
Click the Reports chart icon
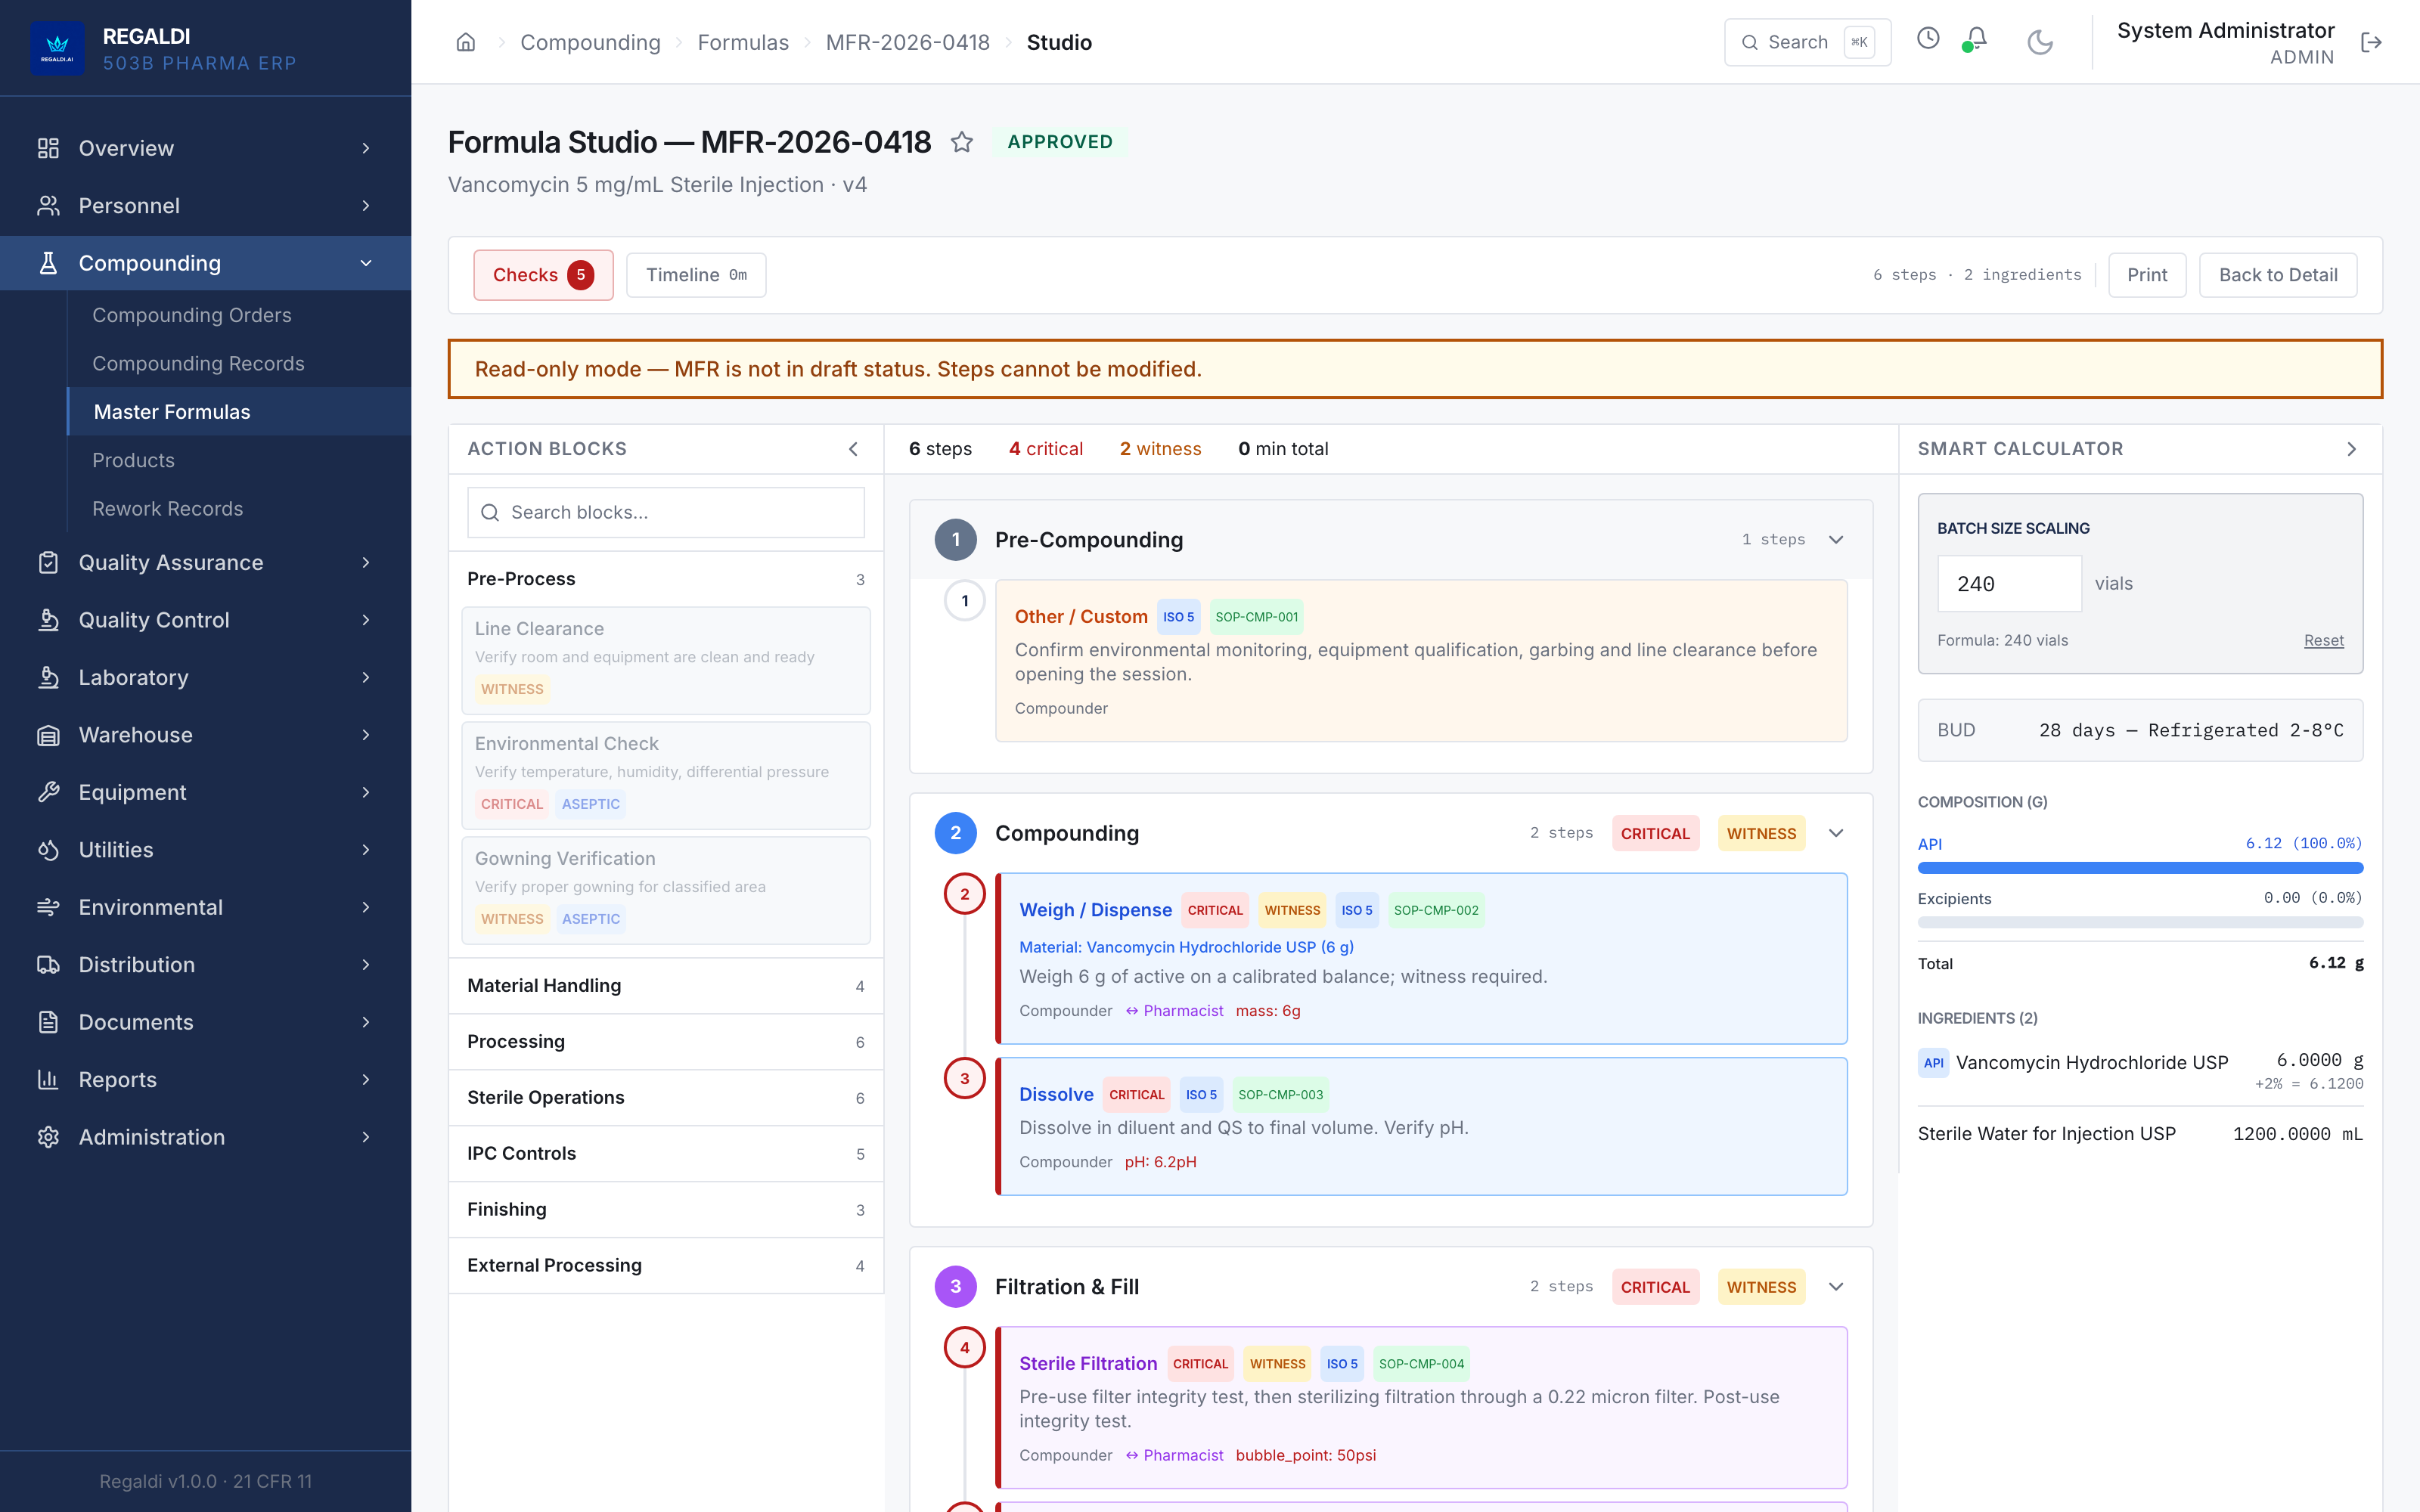pyautogui.click(x=48, y=1079)
